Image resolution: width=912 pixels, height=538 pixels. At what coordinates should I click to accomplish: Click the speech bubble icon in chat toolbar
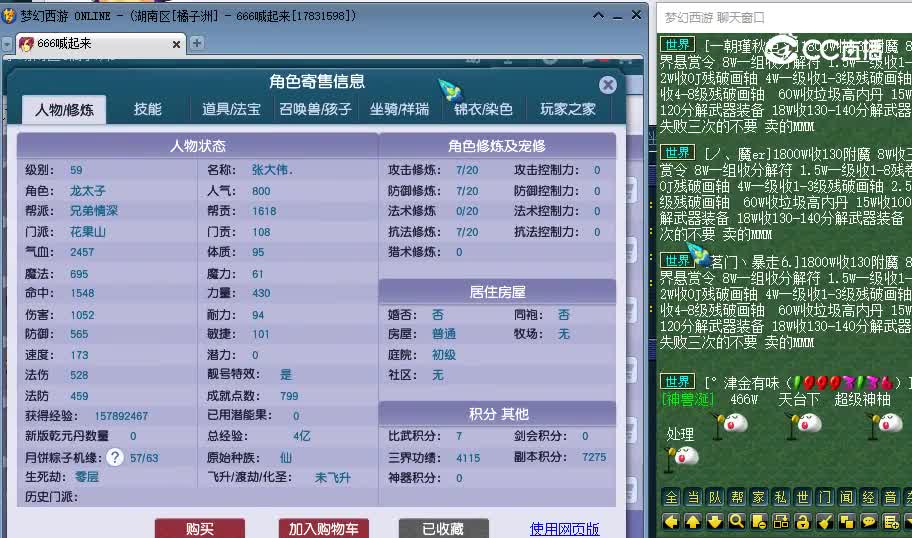pos(868,521)
